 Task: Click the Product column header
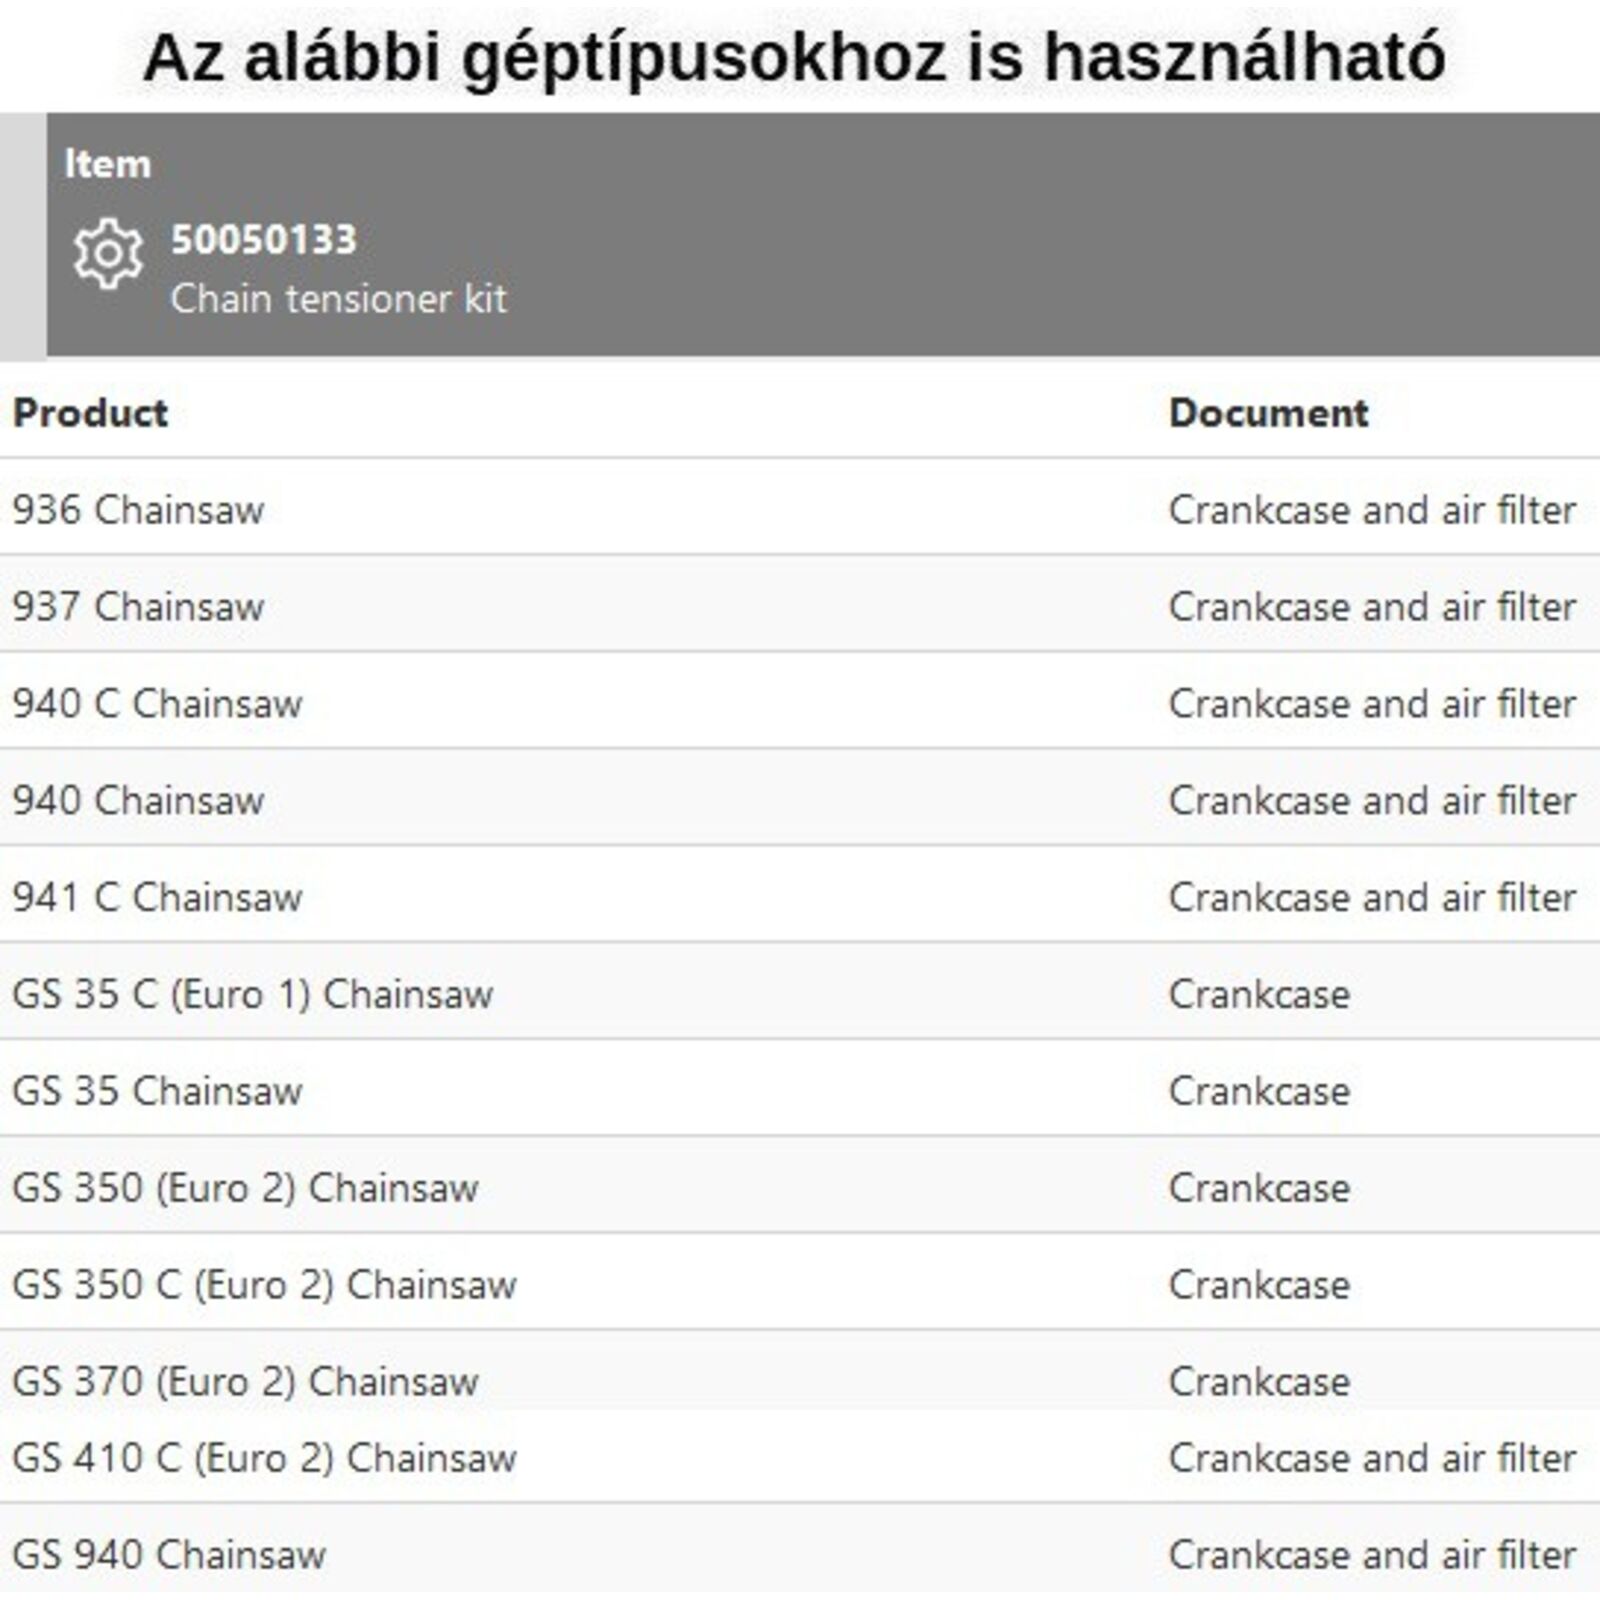(x=90, y=413)
